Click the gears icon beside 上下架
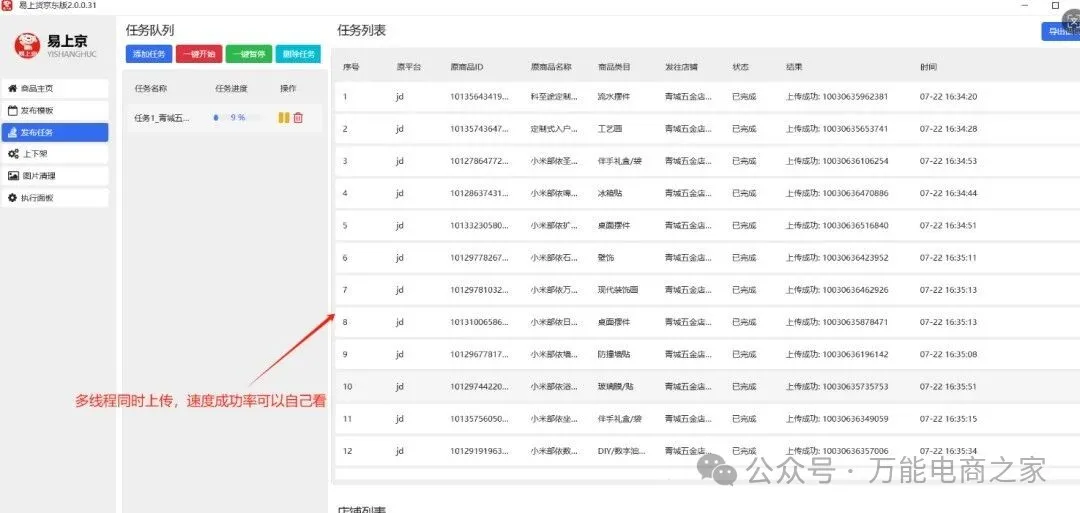Screen dimensions: 1080x513 click(13, 154)
